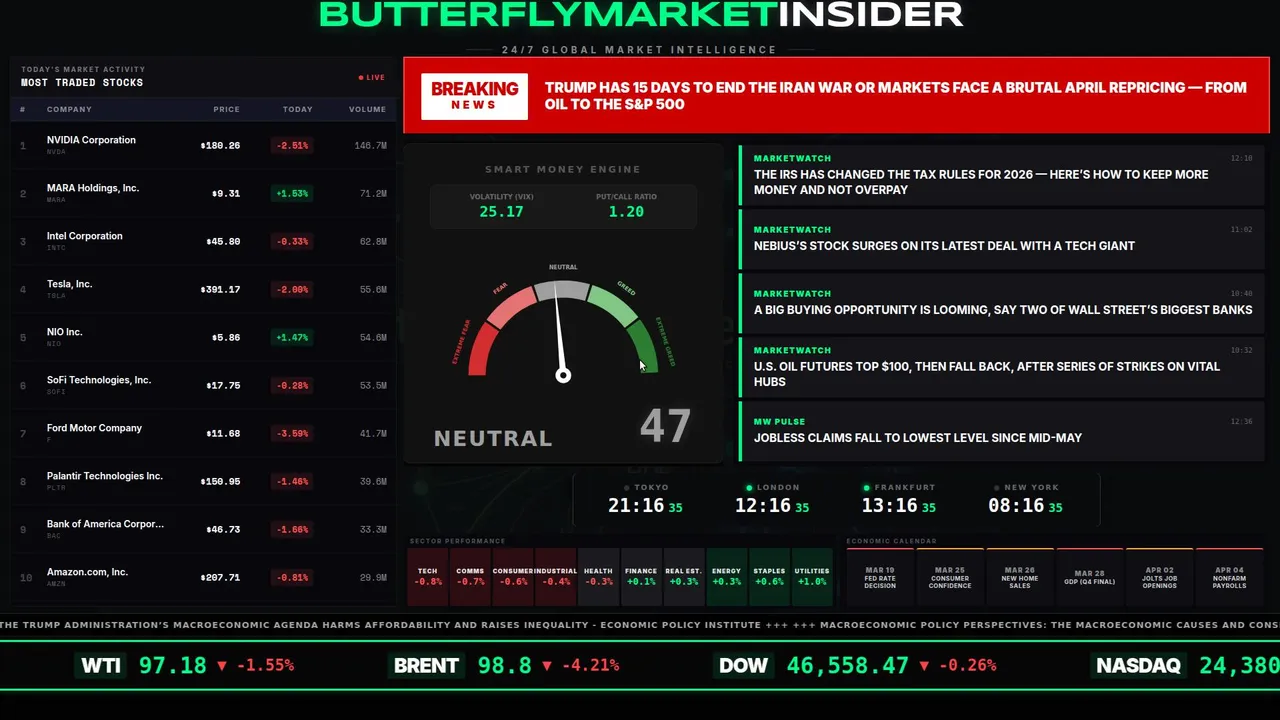Select the Amazon.com, Inc. row

(204, 577)
